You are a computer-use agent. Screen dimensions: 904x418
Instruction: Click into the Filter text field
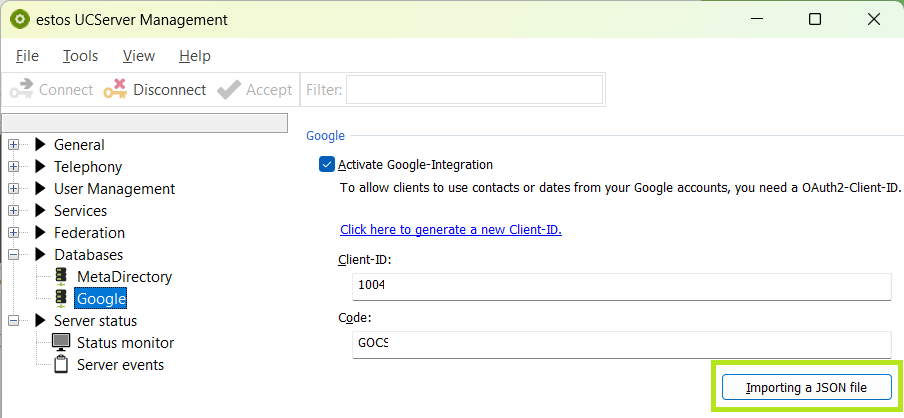point(474,90)
